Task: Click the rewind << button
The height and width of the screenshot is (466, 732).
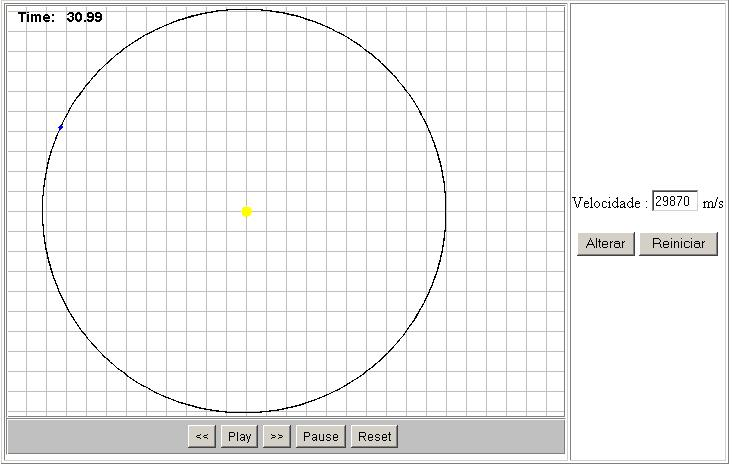Action: pyautogui.click(x=202, y=437)
